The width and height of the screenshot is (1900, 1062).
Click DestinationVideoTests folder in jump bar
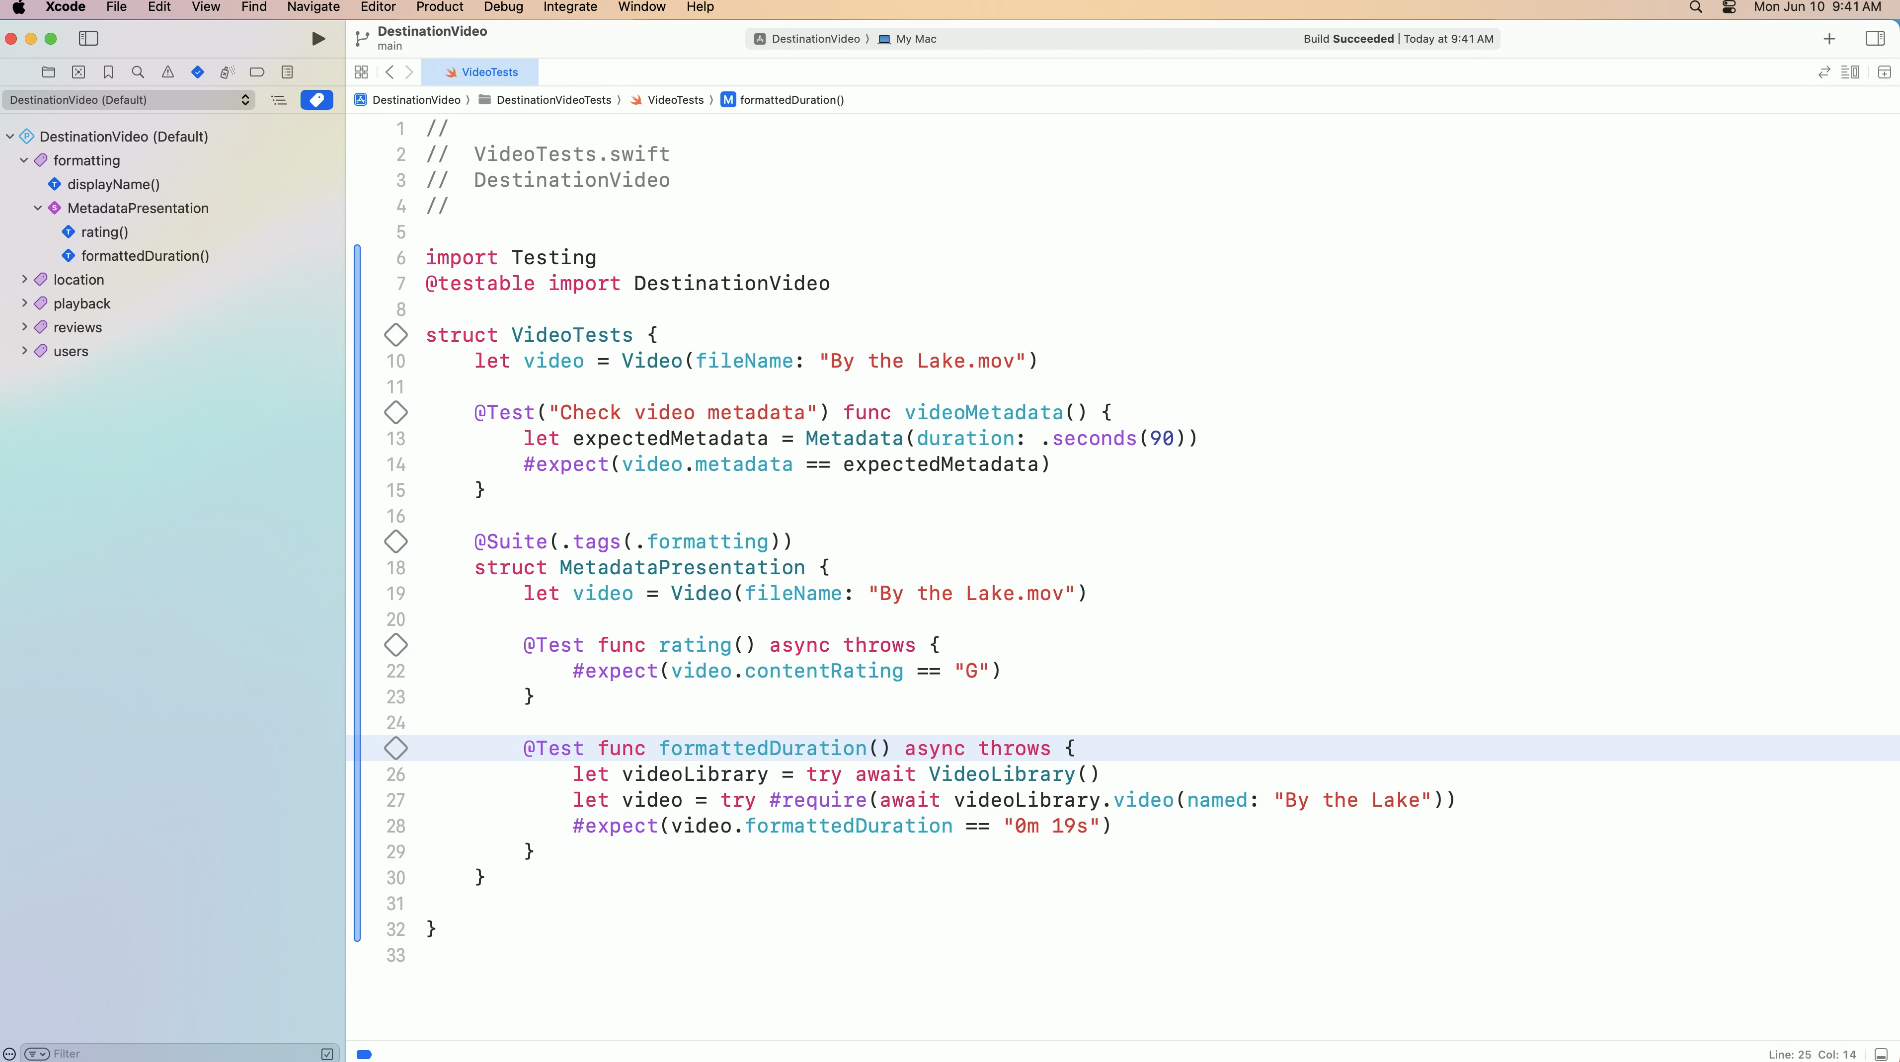(545, 100)
